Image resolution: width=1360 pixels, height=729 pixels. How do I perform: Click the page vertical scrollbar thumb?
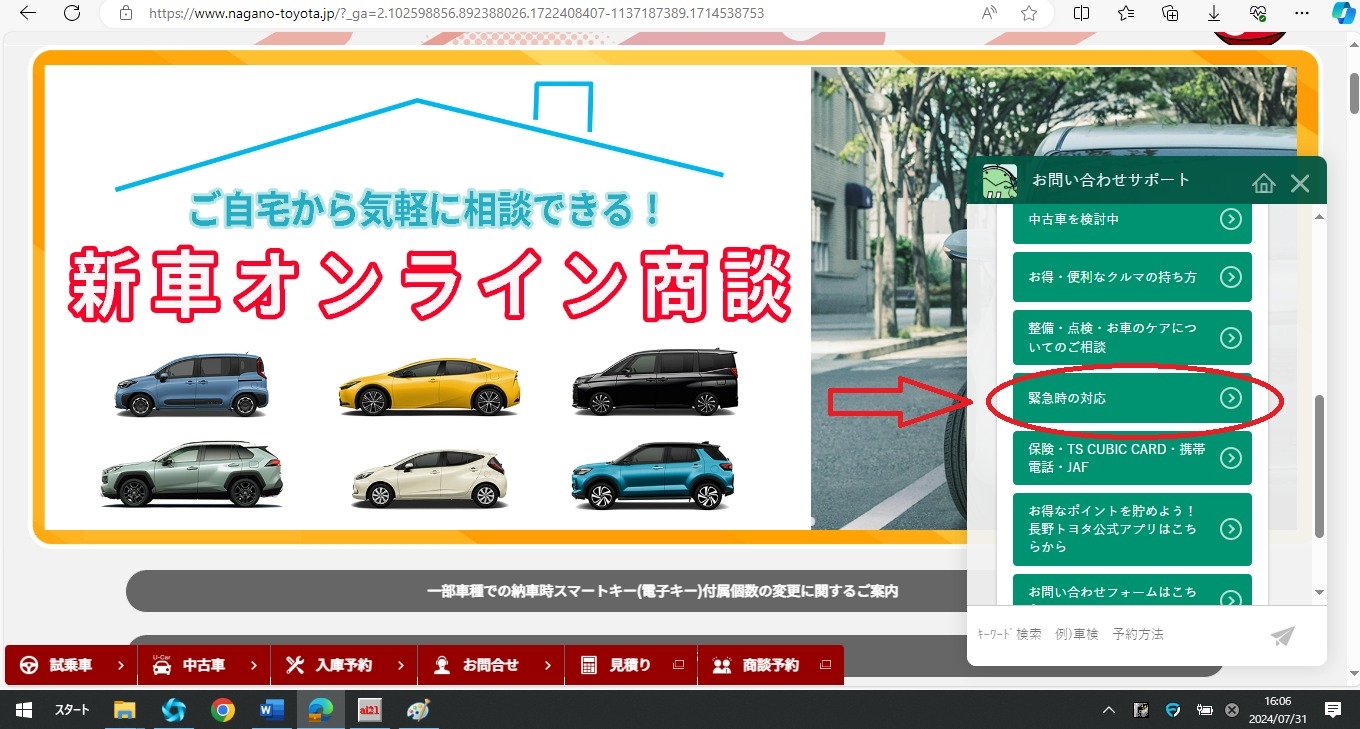click(x=1354, y=93)
